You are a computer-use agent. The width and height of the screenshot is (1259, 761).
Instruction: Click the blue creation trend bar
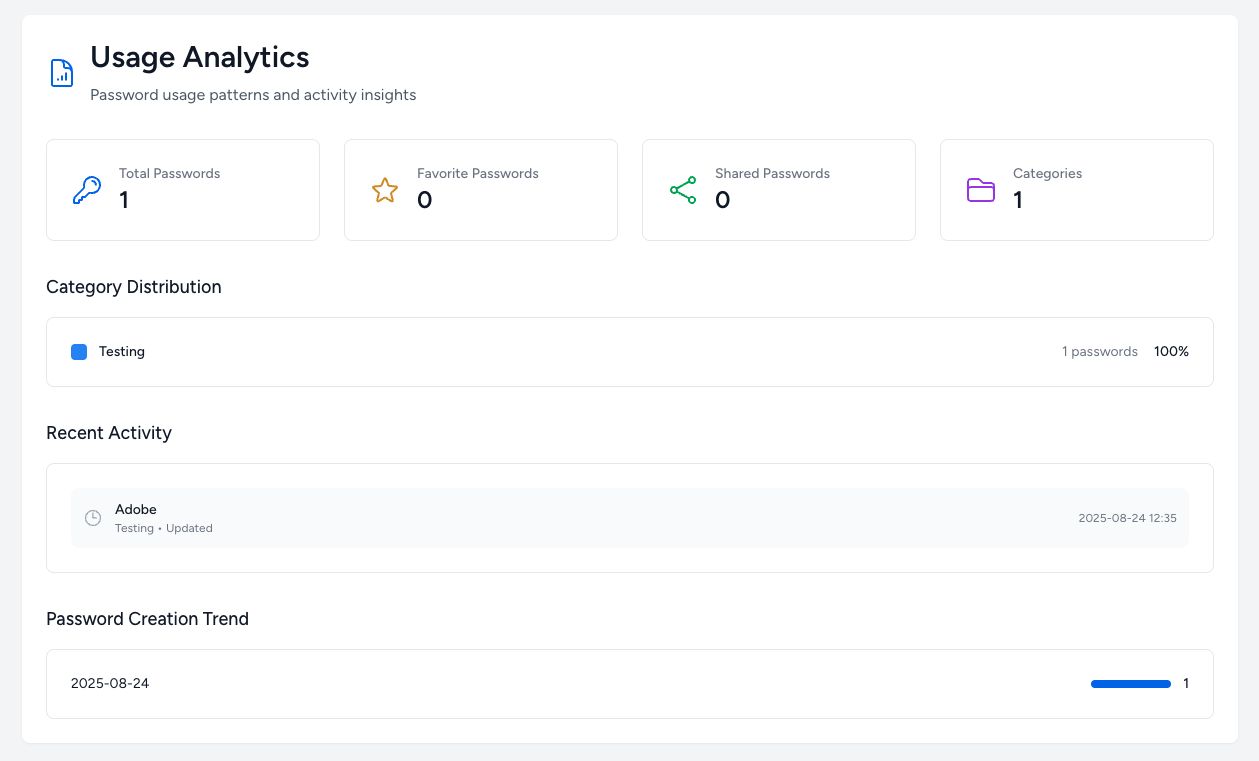click(x=1130, y=684)
